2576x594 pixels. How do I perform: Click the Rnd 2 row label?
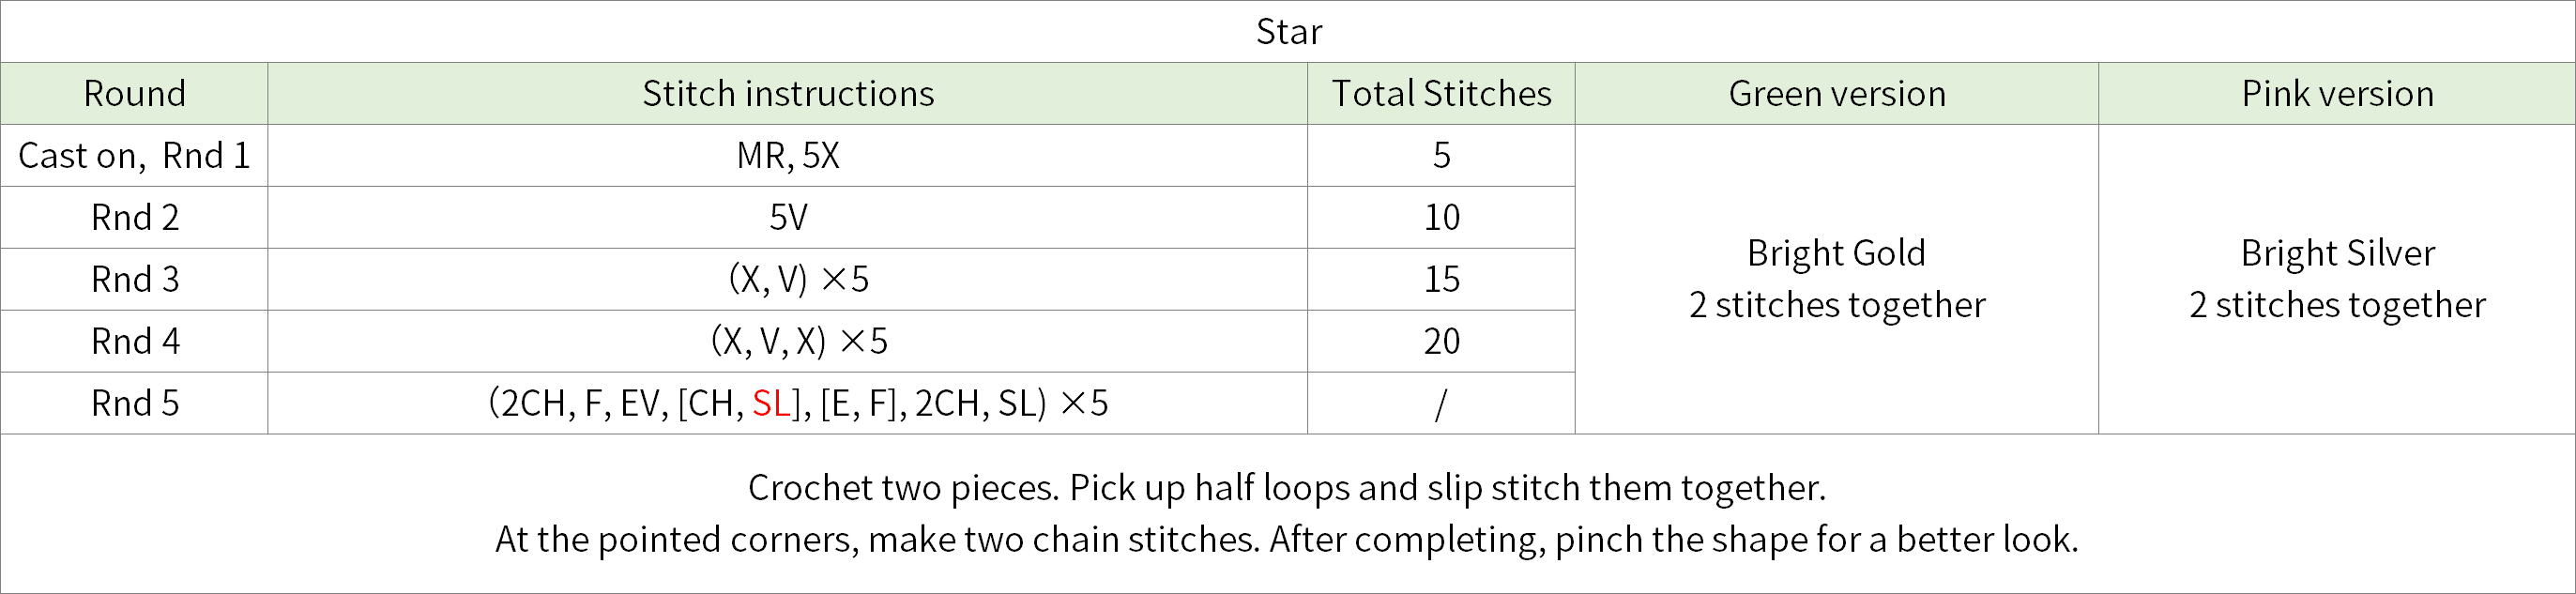pyautogui.click(x=134, y=217)
